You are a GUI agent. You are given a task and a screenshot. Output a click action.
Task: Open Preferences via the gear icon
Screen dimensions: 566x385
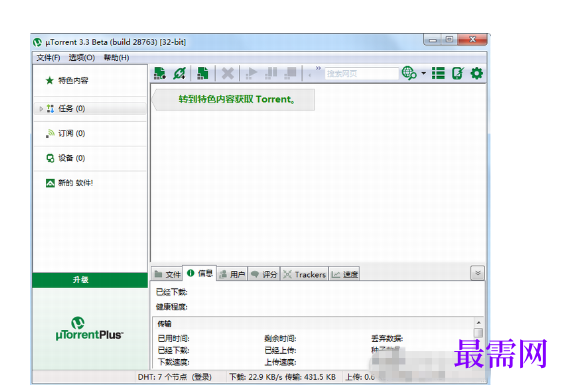[476, 73]
